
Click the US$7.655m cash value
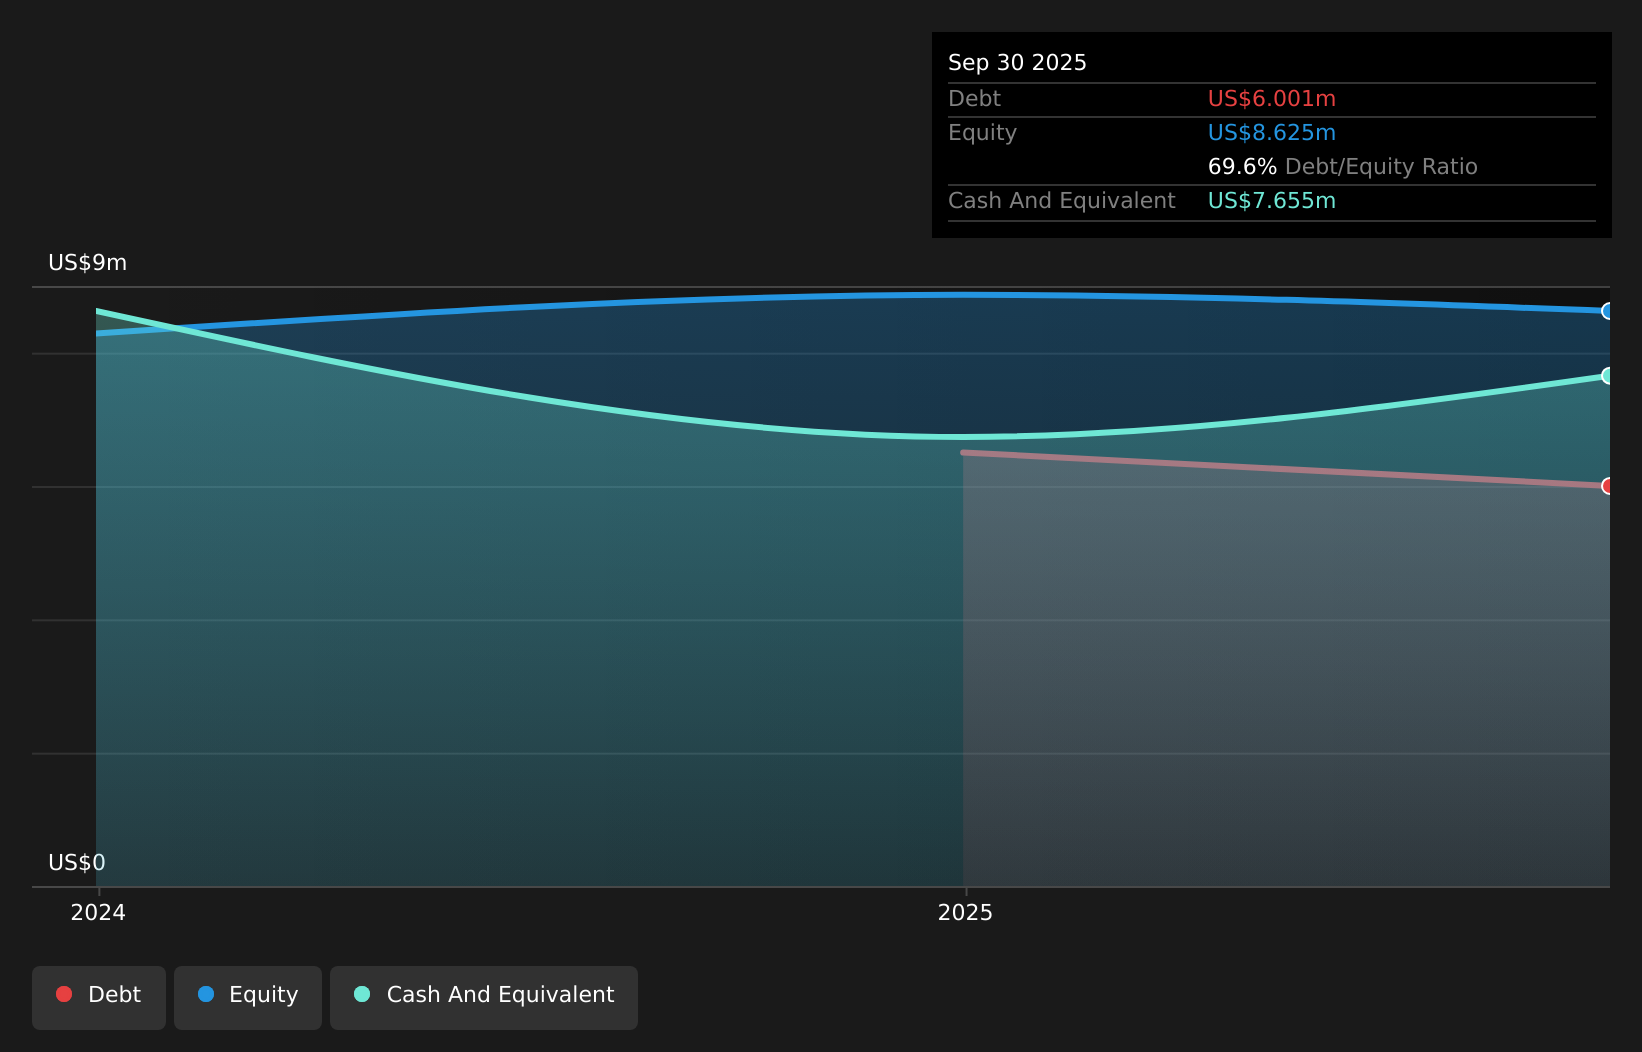coord(1272,201)
